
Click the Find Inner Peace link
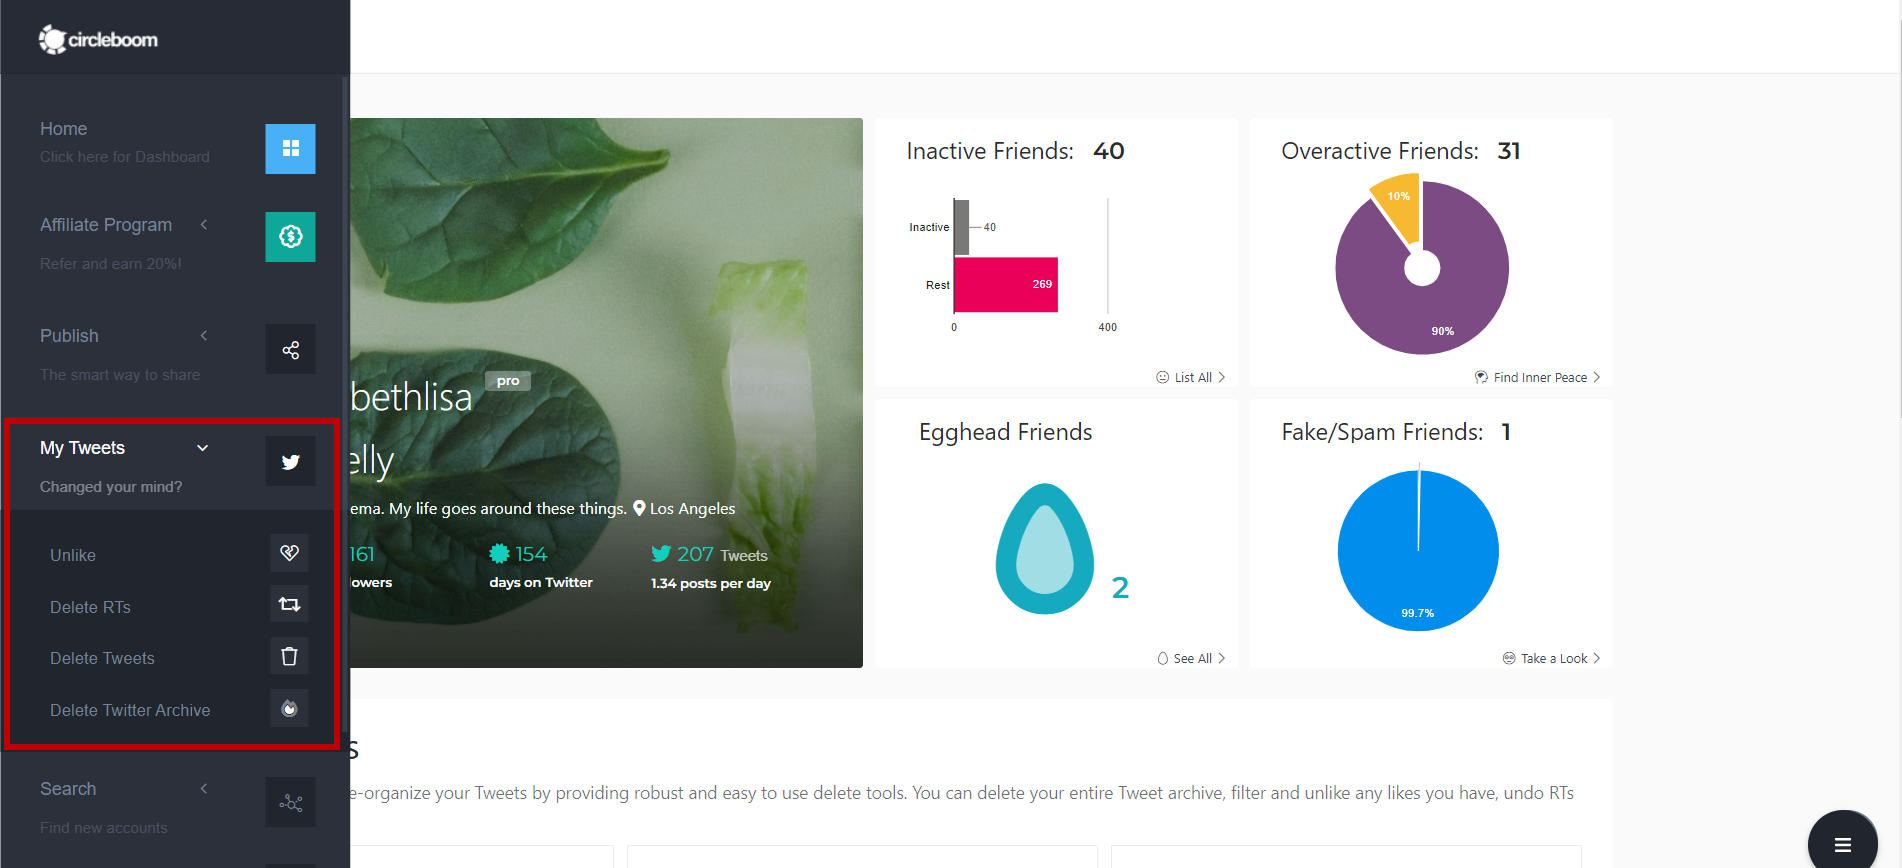[1539, 377]
